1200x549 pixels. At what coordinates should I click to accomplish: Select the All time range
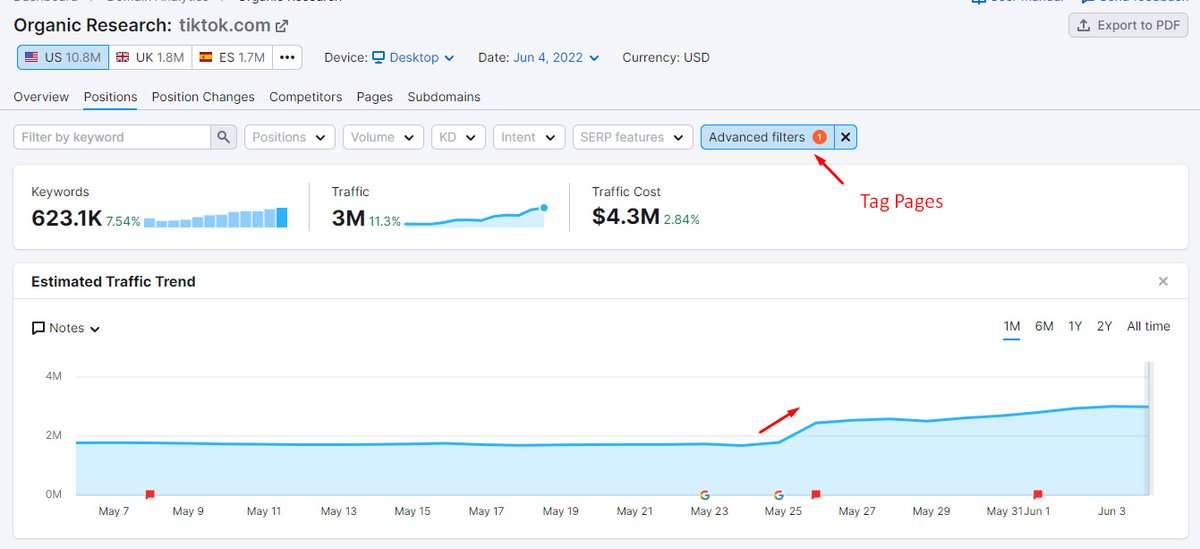(1148, 326)
